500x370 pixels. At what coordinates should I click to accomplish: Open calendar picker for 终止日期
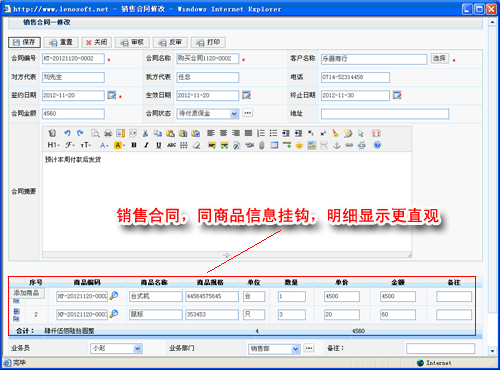pyautogui.click(x=397, y=95)
